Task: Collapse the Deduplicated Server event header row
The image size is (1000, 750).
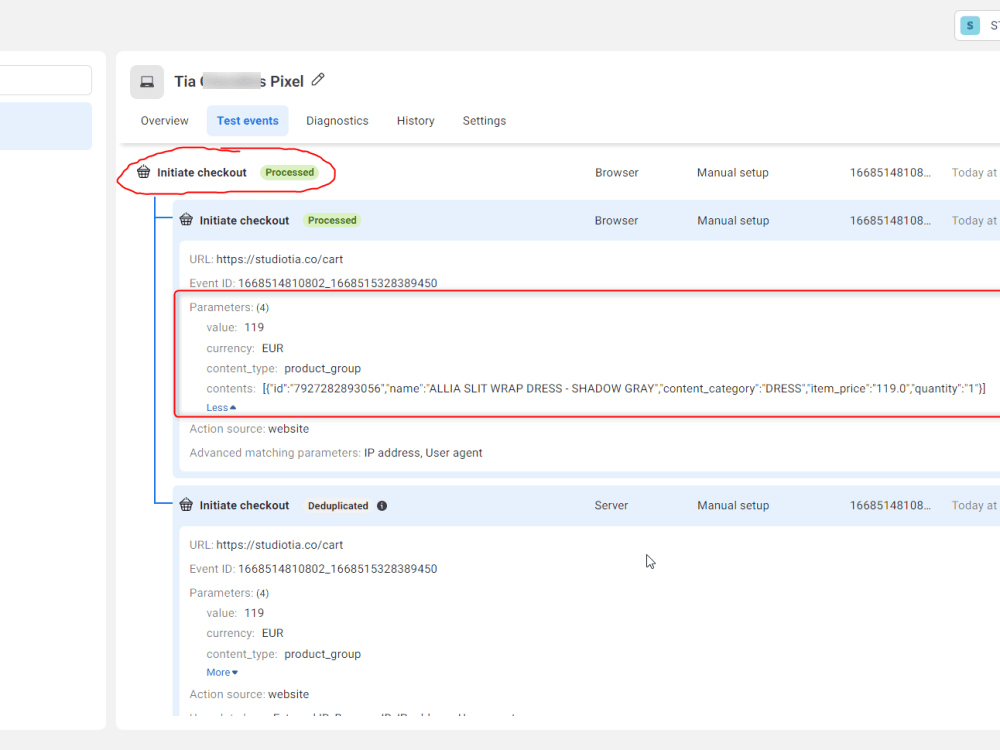Action: [x=587, y=505]
